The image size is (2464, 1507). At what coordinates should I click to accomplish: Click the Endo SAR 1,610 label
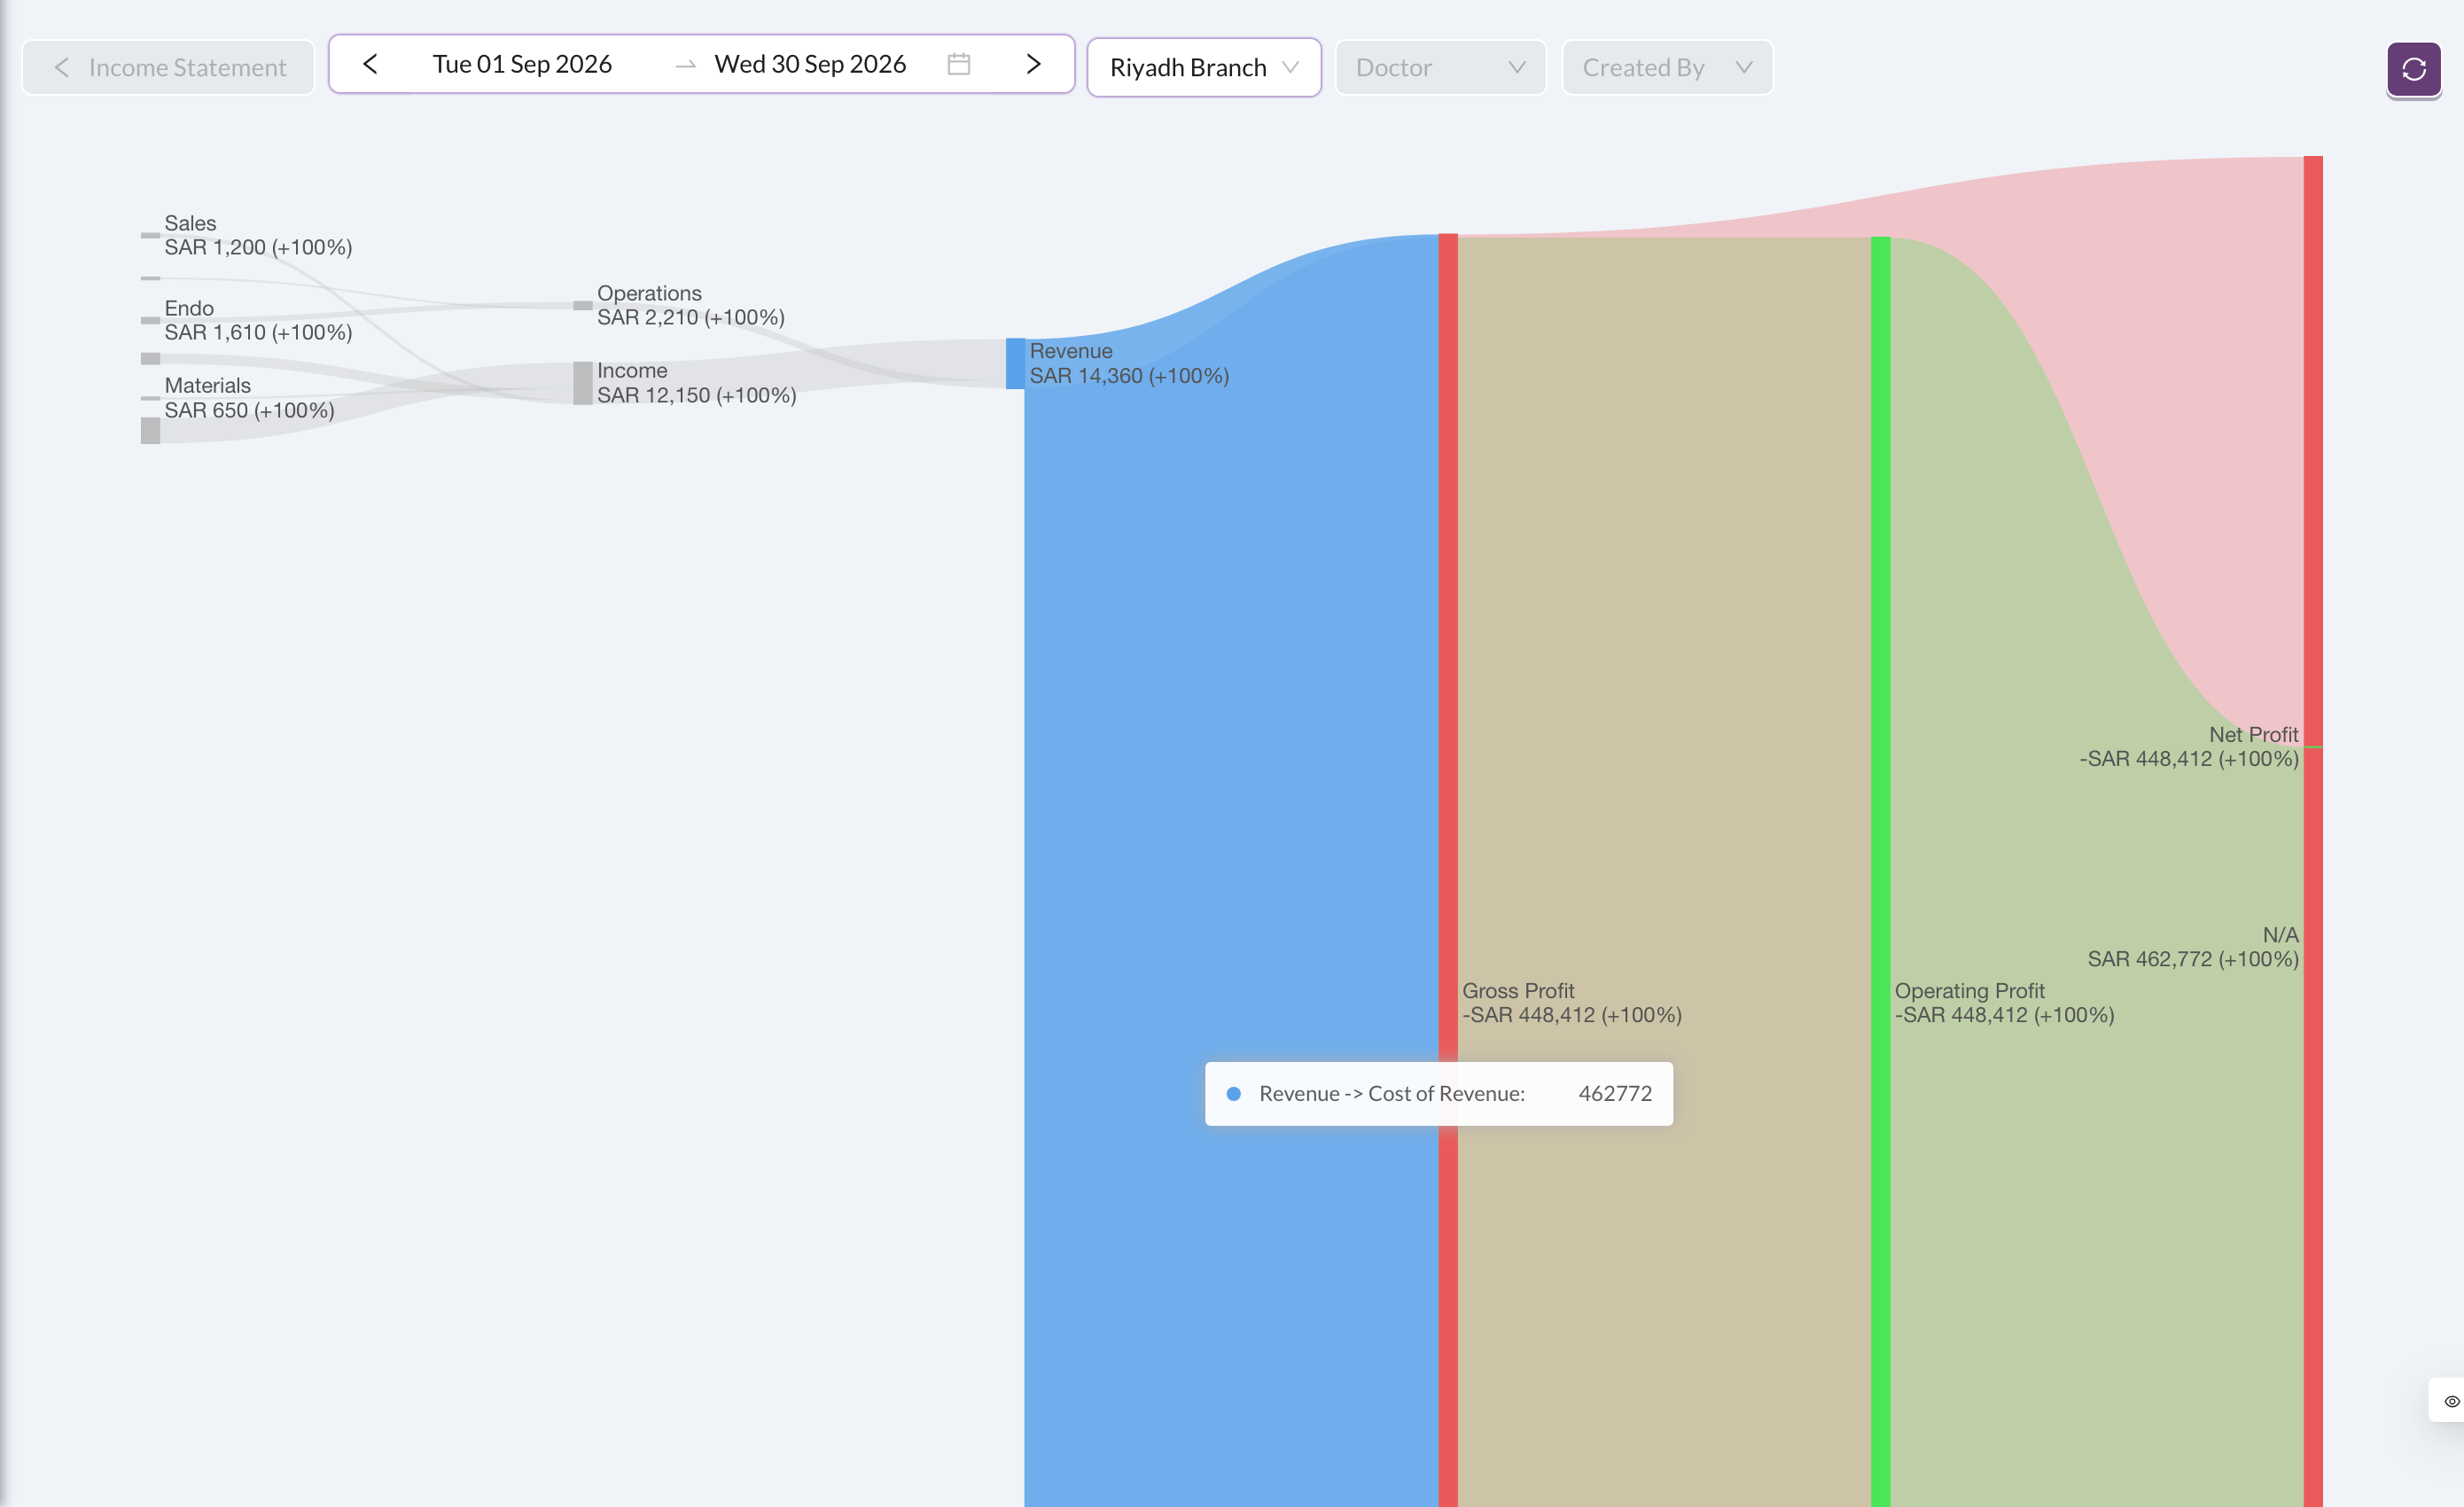click(258, 320)
